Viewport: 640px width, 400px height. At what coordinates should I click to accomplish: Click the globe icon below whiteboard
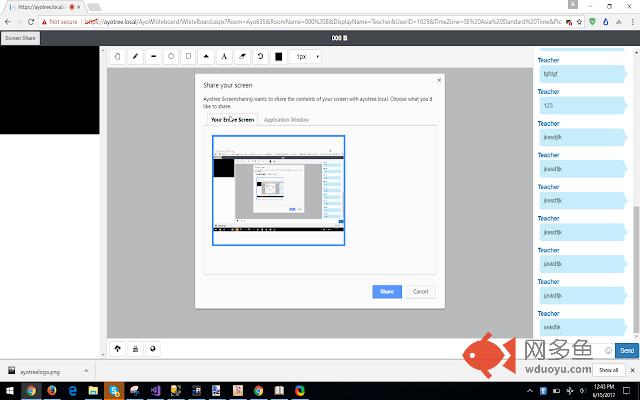[x=153, y=349]
